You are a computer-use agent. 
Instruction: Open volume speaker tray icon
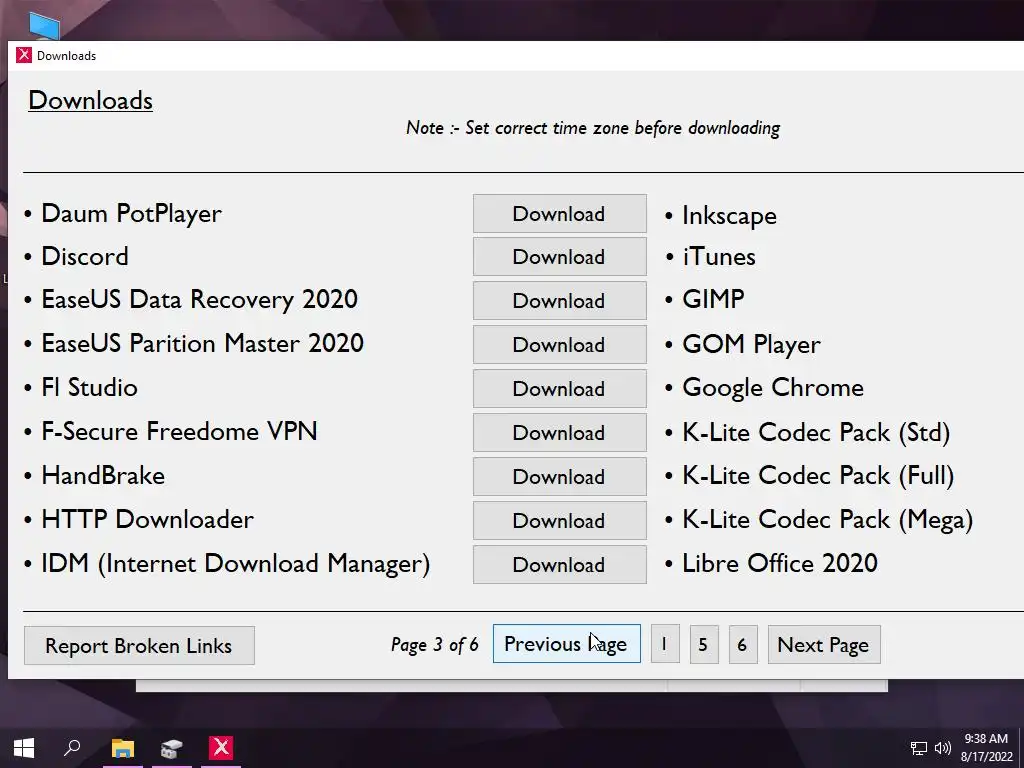tap(942, 748)
